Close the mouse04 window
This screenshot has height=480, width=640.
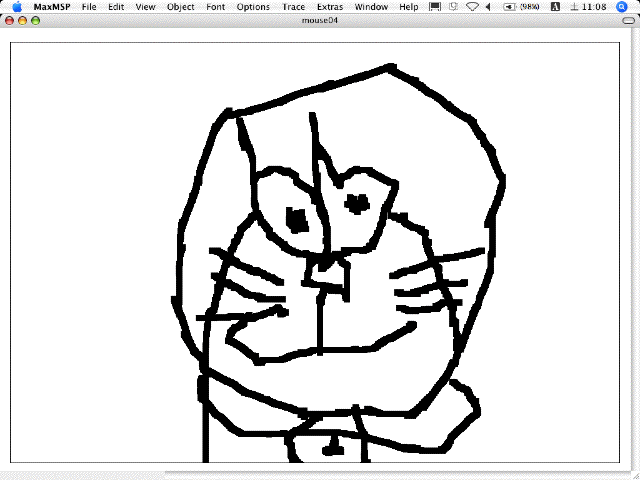[x=9, y=20]
